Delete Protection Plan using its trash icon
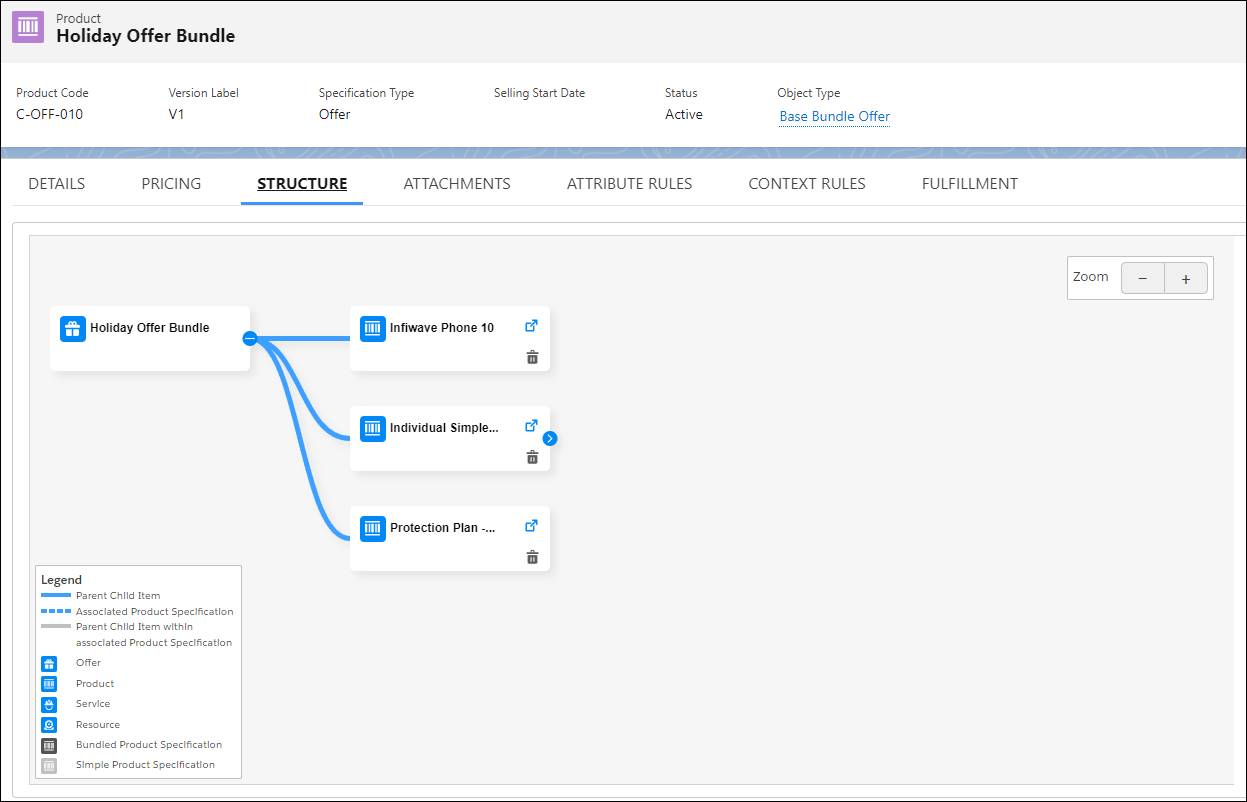Screen dimensions: 1247x802 532,557
